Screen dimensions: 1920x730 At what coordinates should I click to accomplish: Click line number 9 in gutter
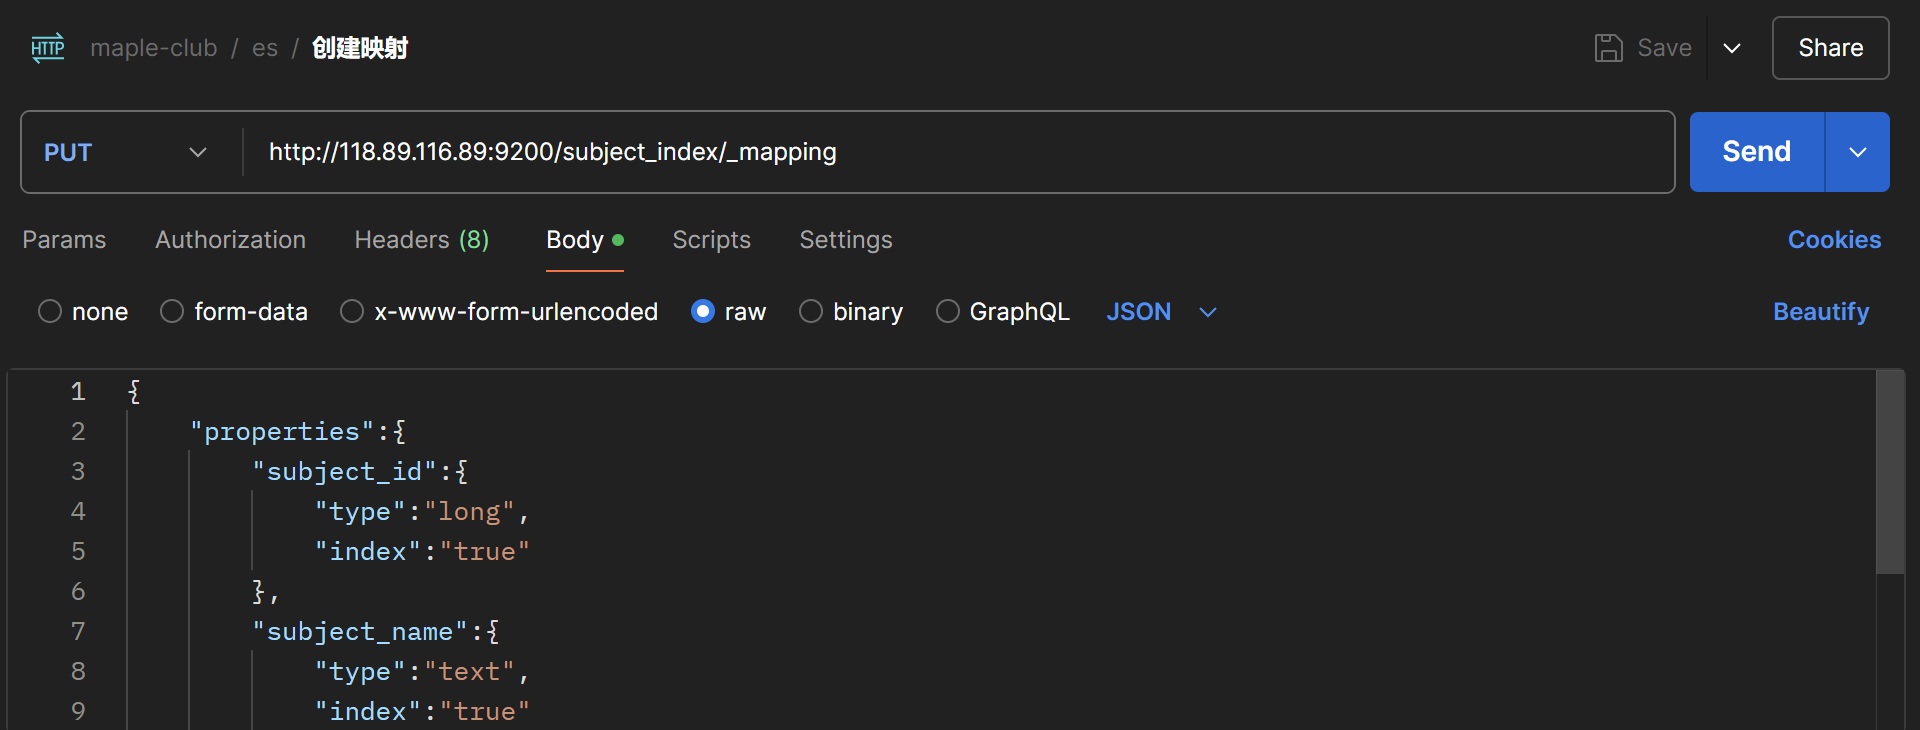tap(78, 712)
